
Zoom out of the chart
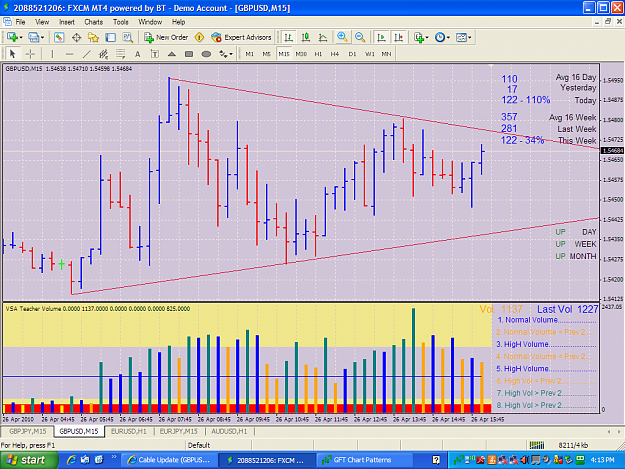coord(360,37)
